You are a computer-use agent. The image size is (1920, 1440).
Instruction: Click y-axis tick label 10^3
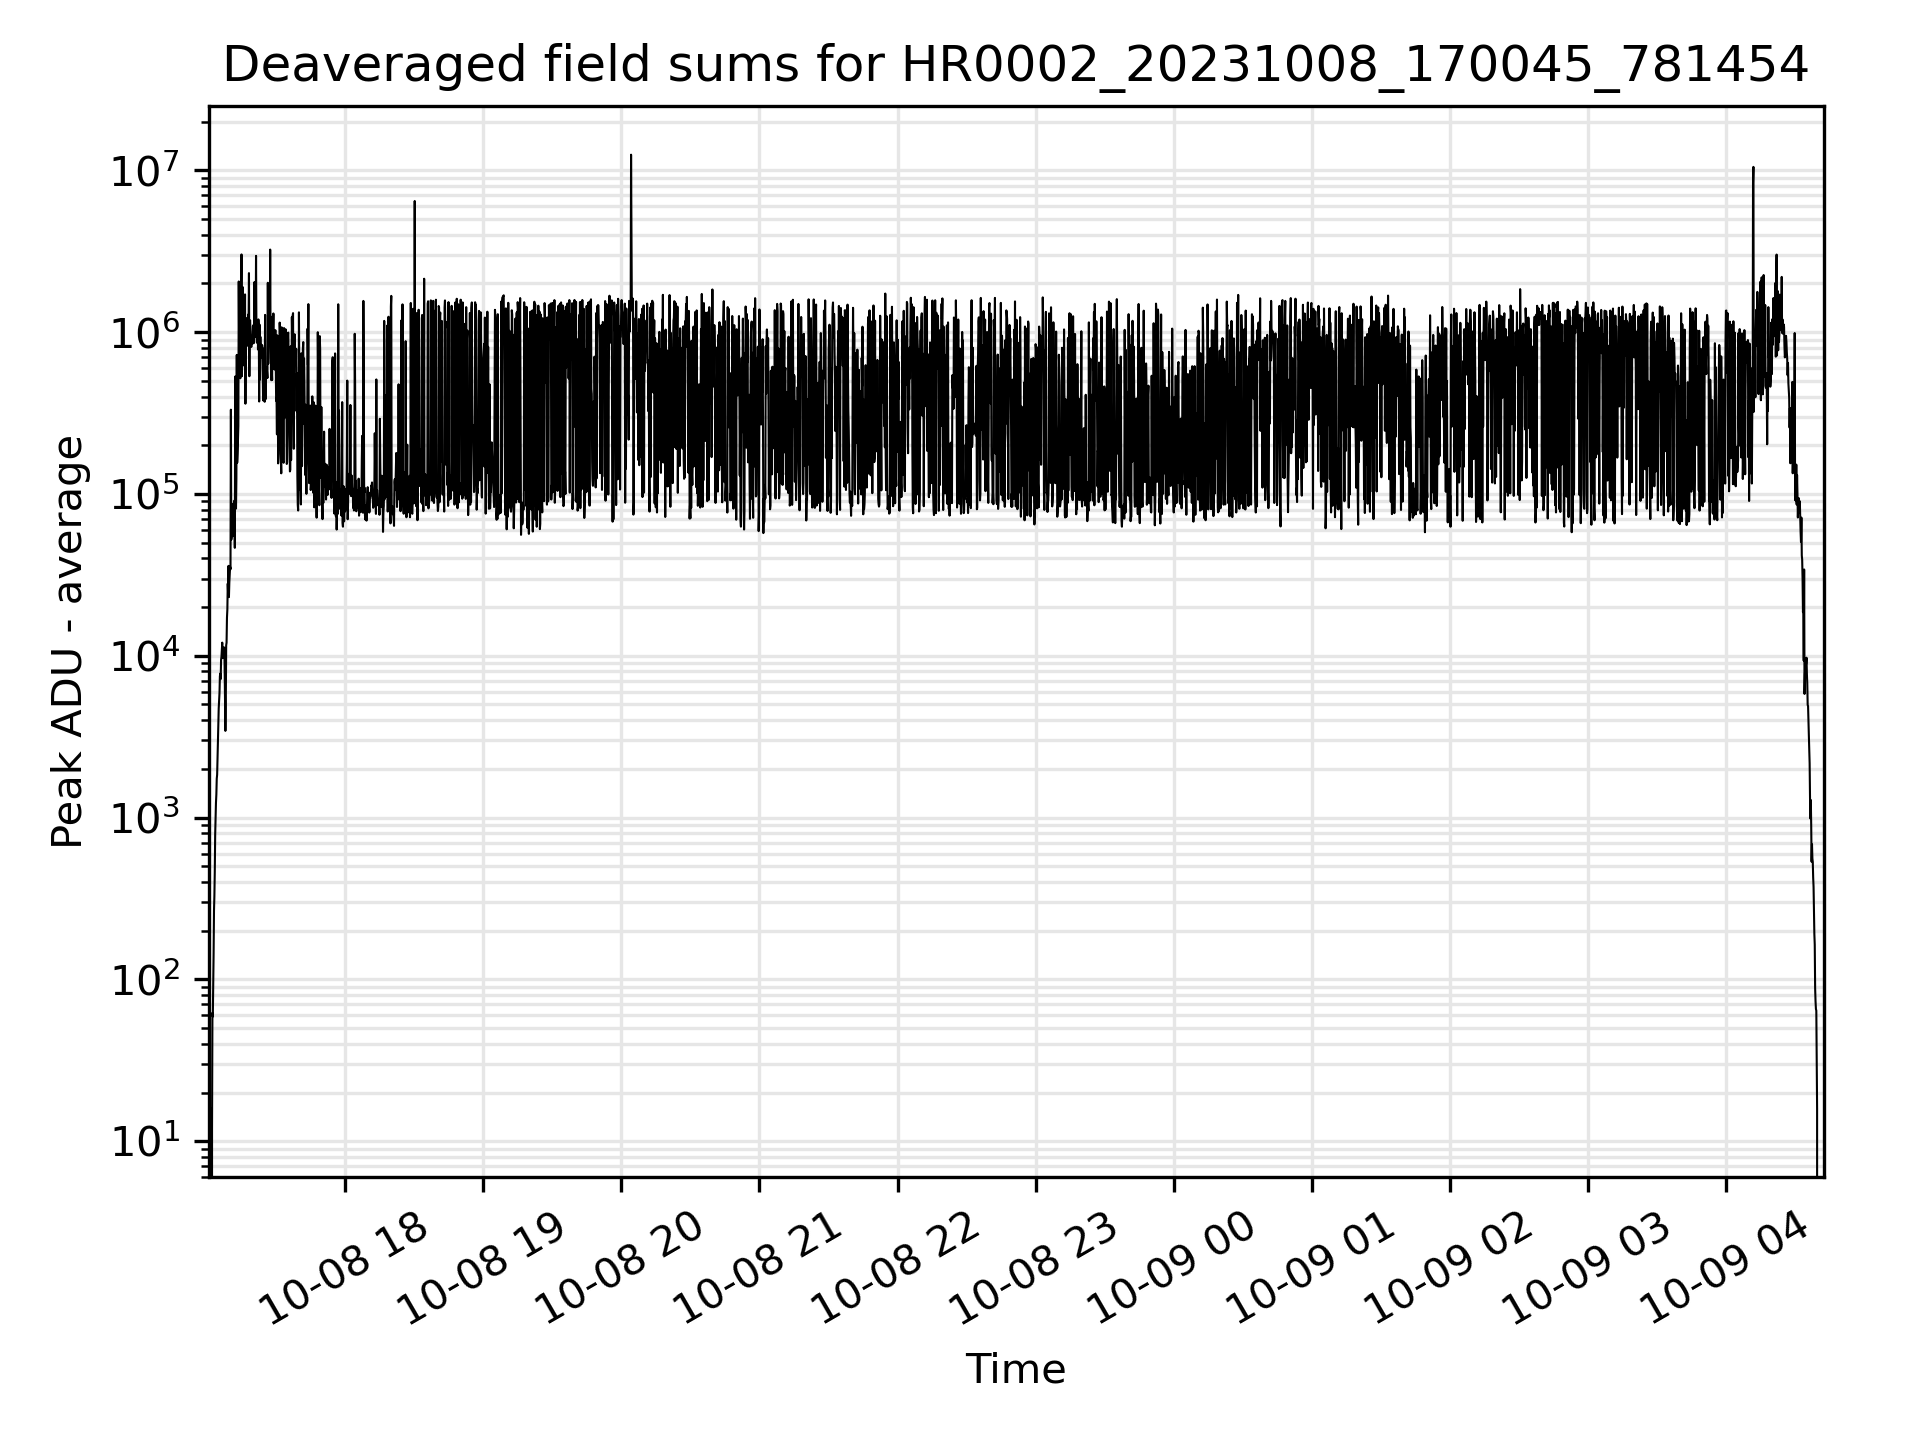(146, 818)
